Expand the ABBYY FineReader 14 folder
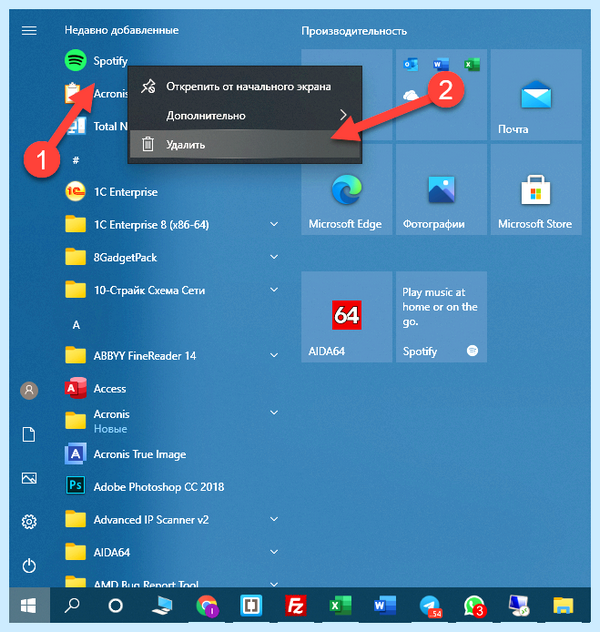The height and width of the screenshot is (632, 600). pyautogui.click(x=274, y=355)
